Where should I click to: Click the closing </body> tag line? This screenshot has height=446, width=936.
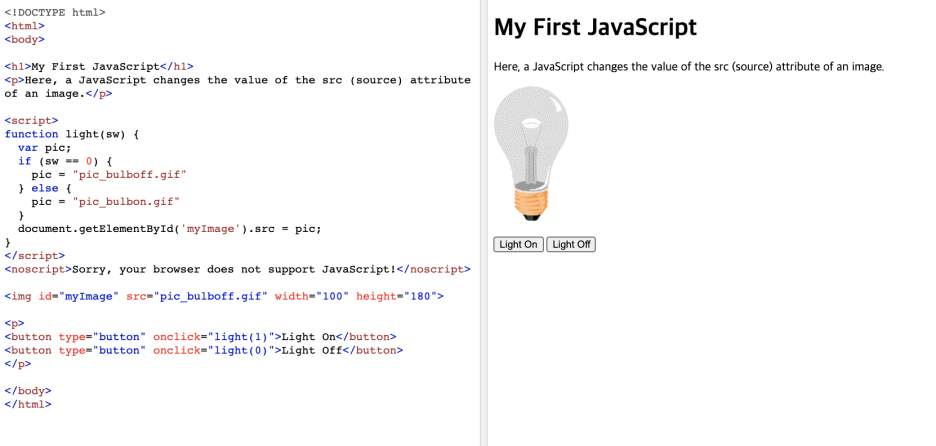tap(28, 391)
